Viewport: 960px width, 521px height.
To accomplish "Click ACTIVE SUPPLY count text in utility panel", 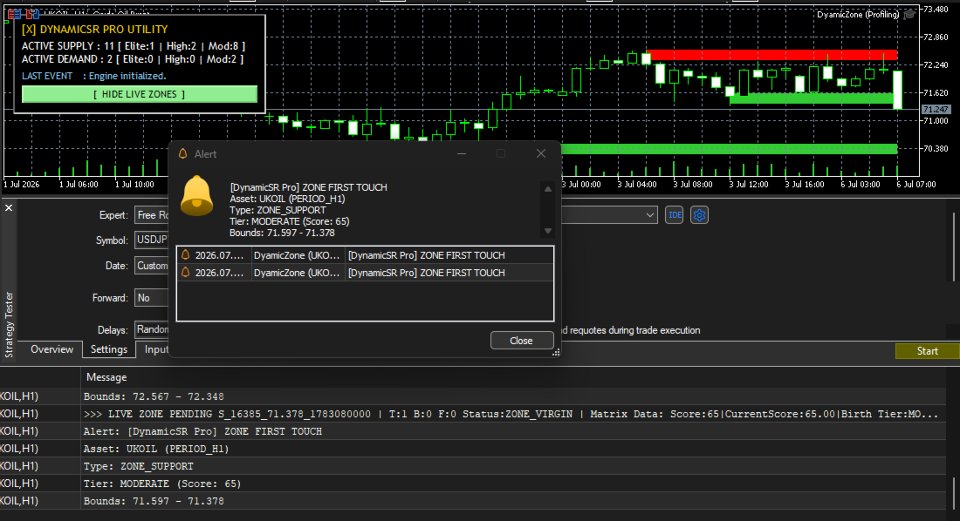I will tap(133, 46).
